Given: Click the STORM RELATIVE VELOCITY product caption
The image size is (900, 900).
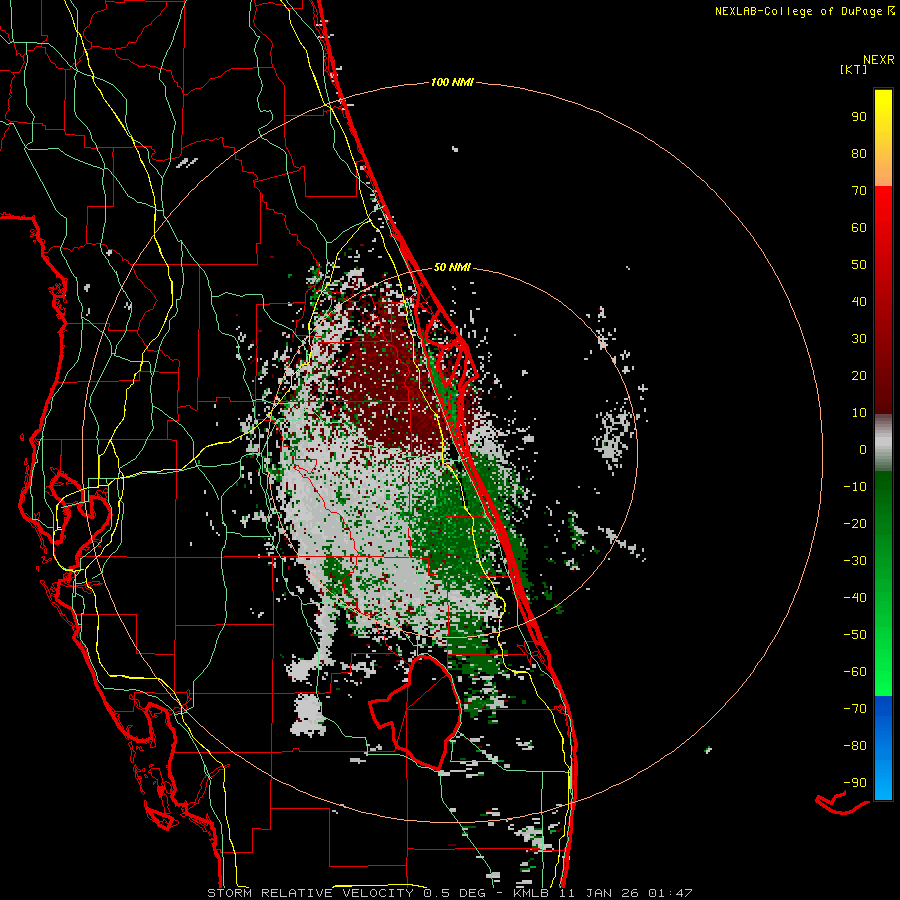Looking at the screenshot, I should tap(310, 893).
